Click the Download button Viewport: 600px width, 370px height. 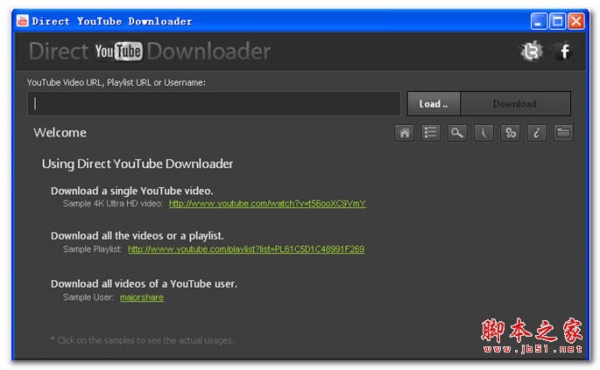(515, 104)
